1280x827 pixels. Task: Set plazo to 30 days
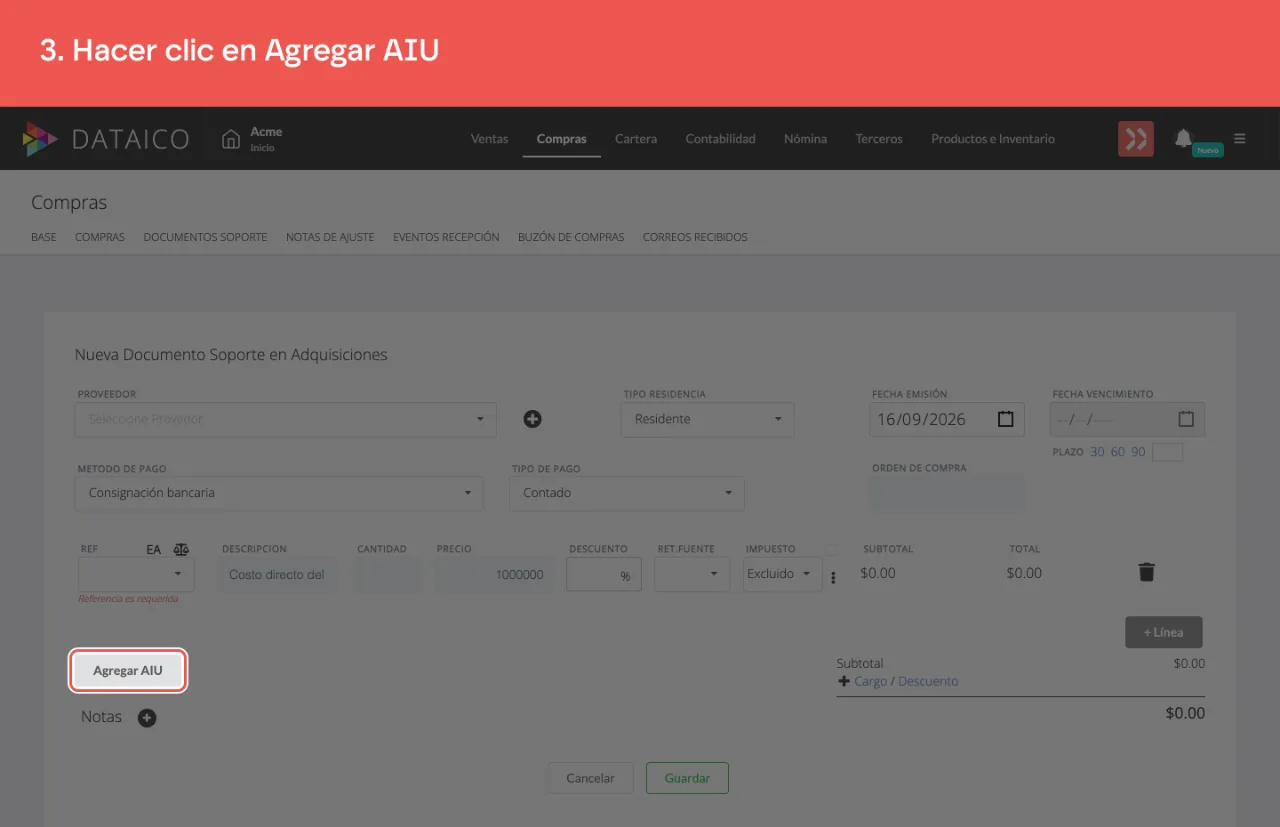pos(1097,452)
